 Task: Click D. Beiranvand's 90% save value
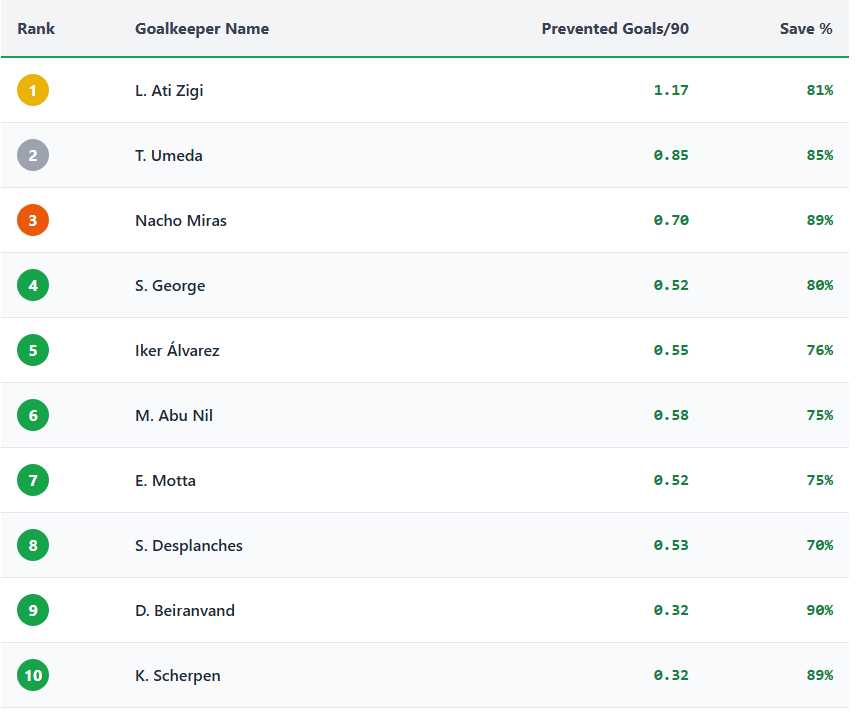[819, 611]
